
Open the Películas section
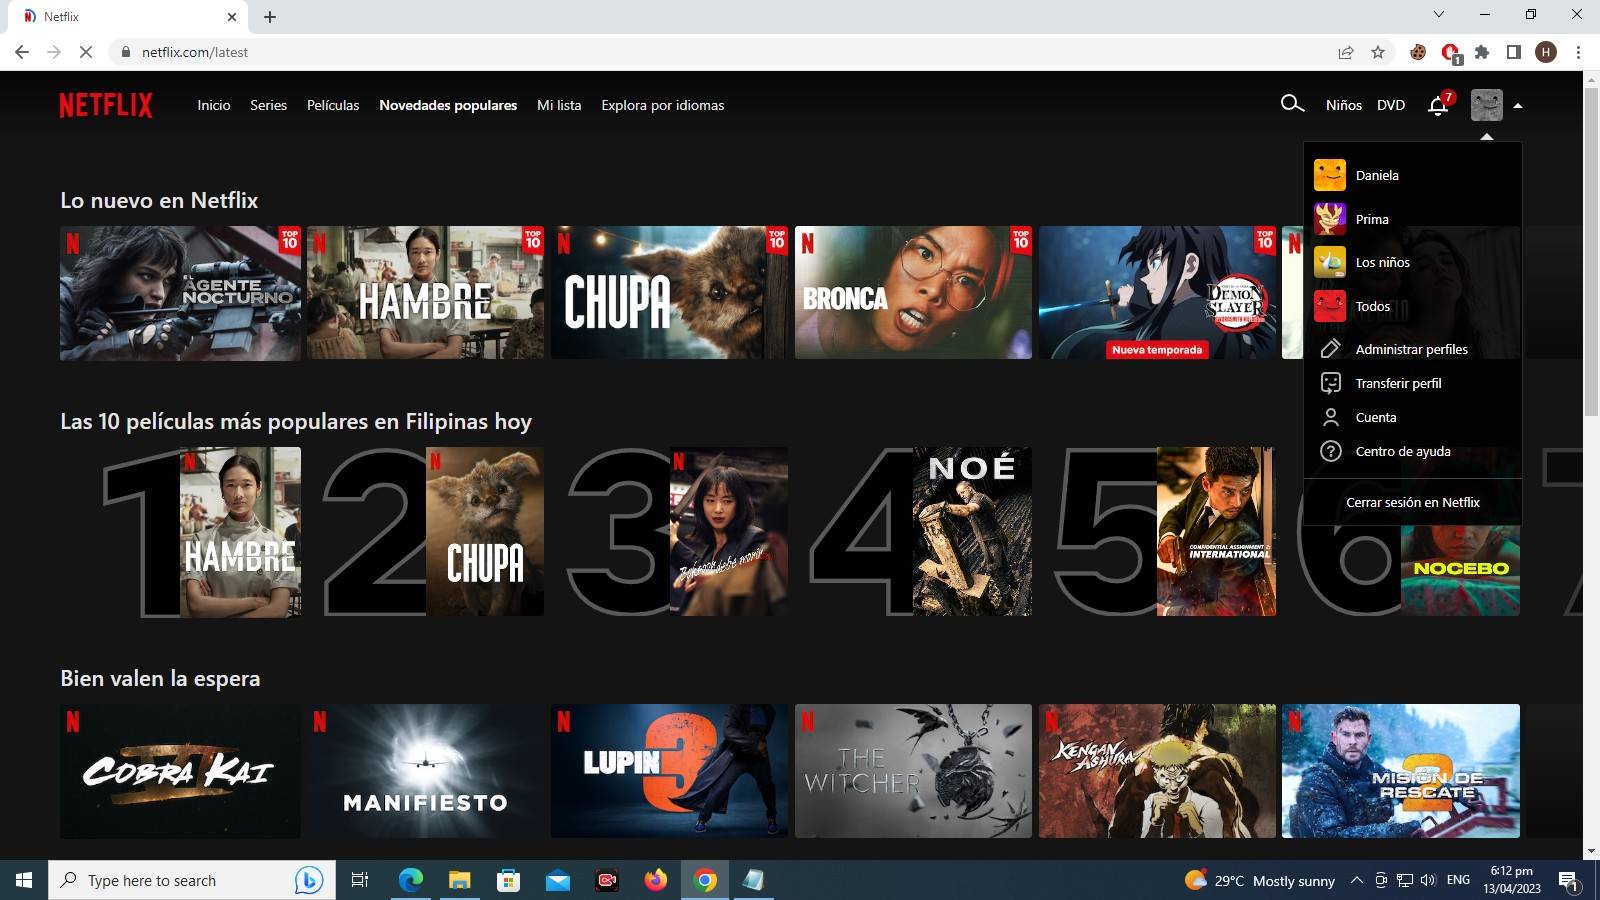[x=333, y=105]
